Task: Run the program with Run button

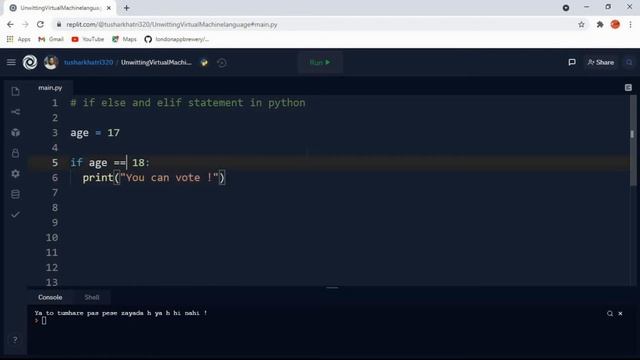Action: tap(320, 62)
